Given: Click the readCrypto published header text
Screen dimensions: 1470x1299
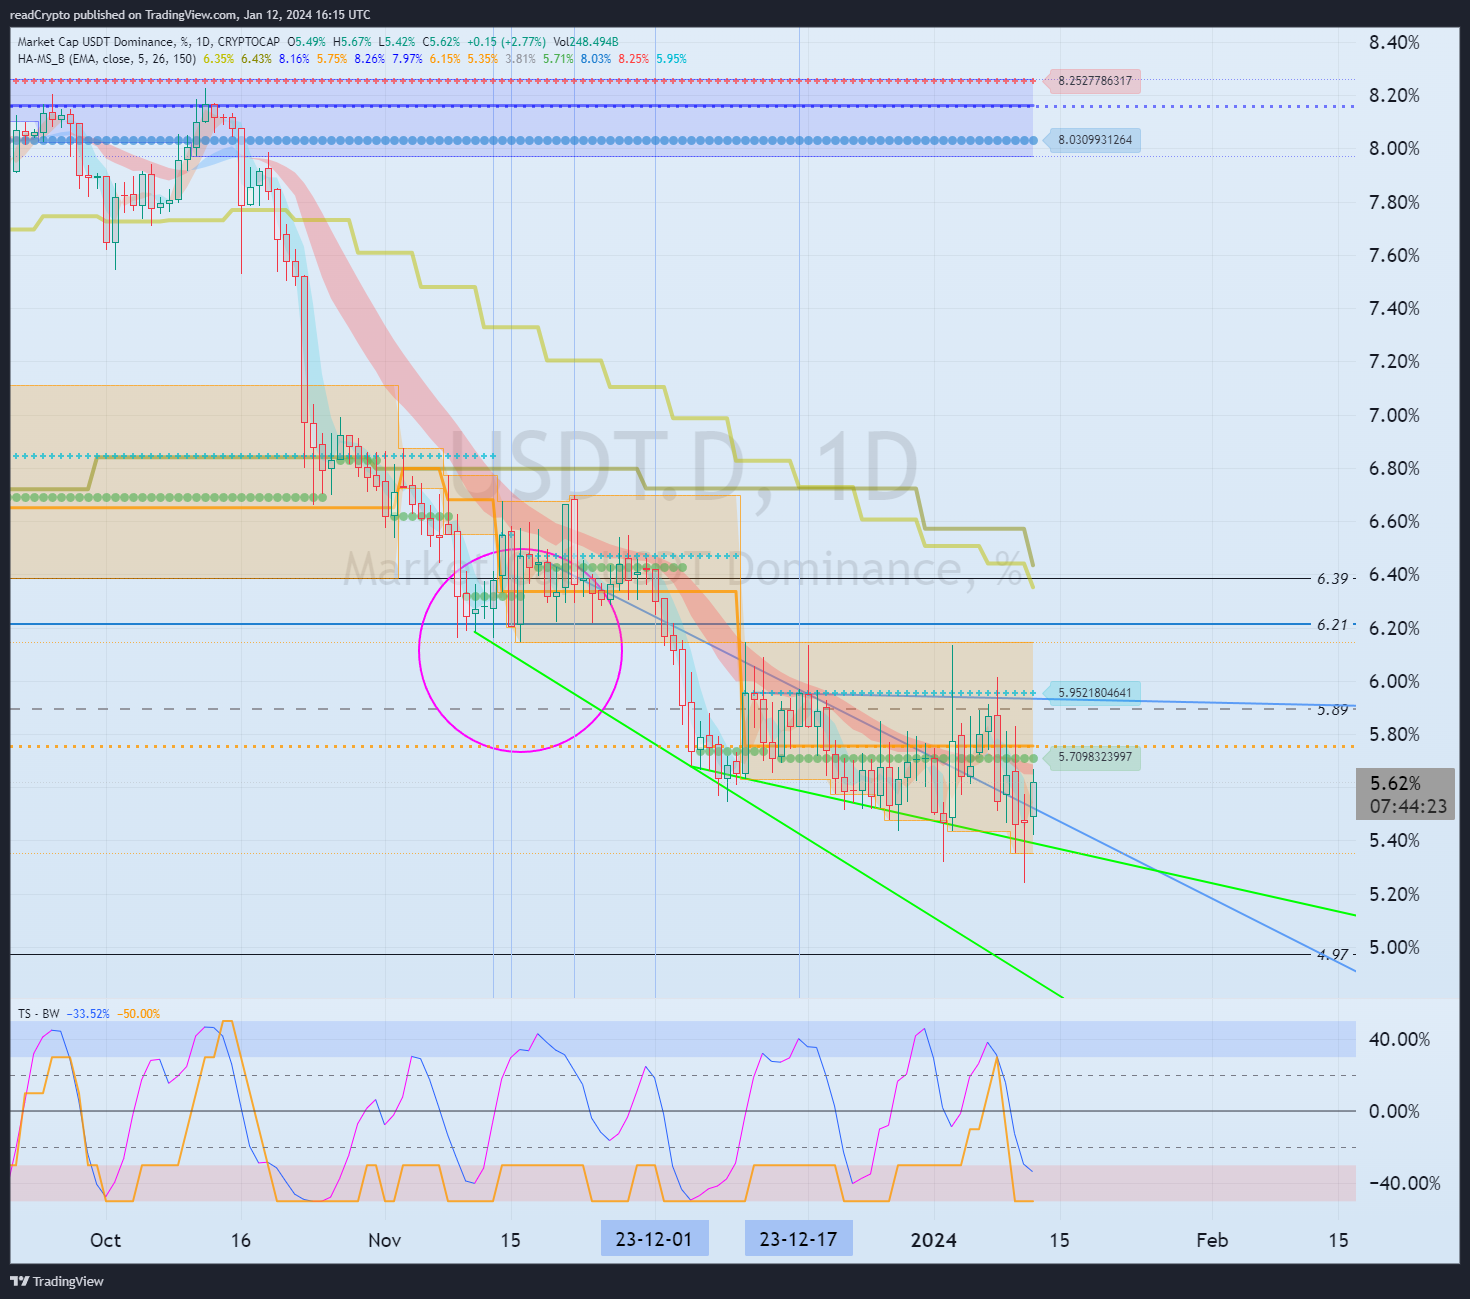Looking at the screenshot, I should [x=190, y=14].
